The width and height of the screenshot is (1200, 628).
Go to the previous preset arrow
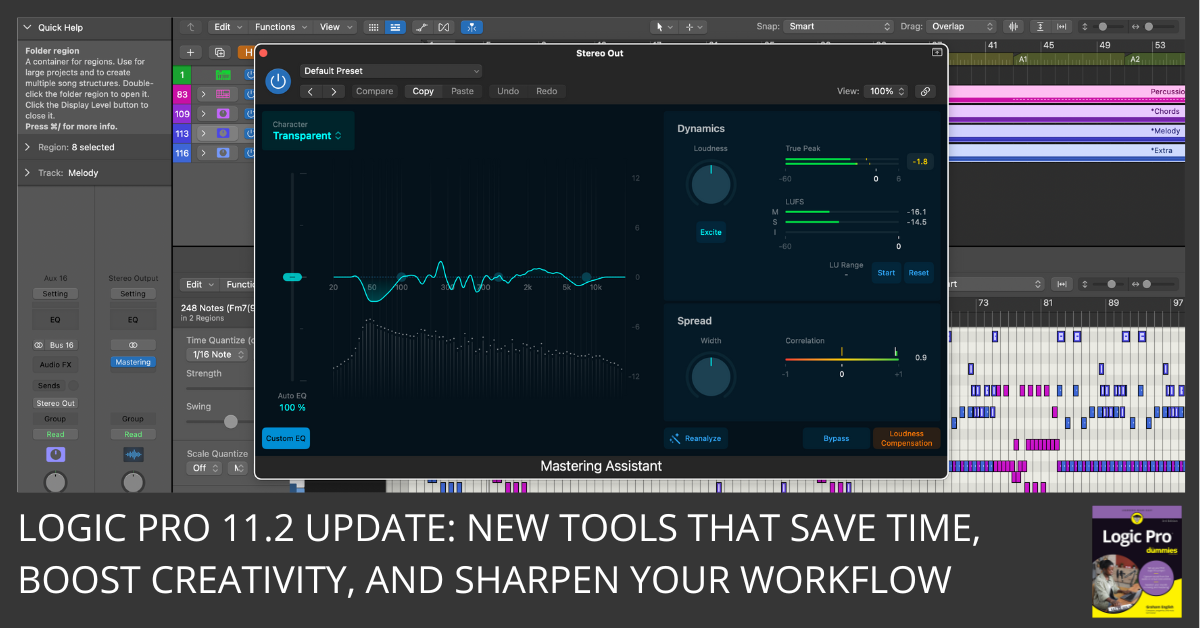(x=310, y=91)
